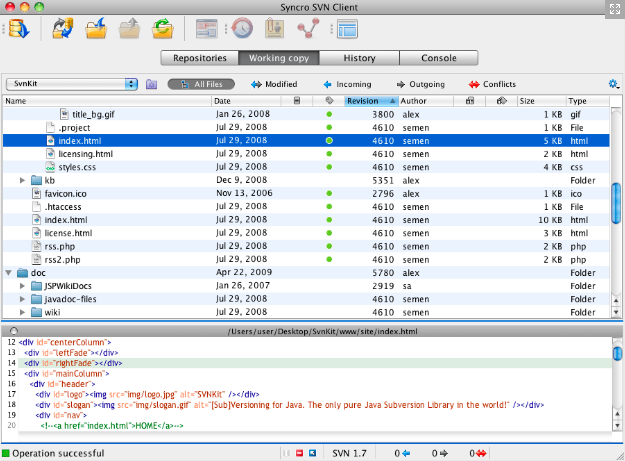Switch to the History tab
The image size is (625, 461).
(360, 58)
